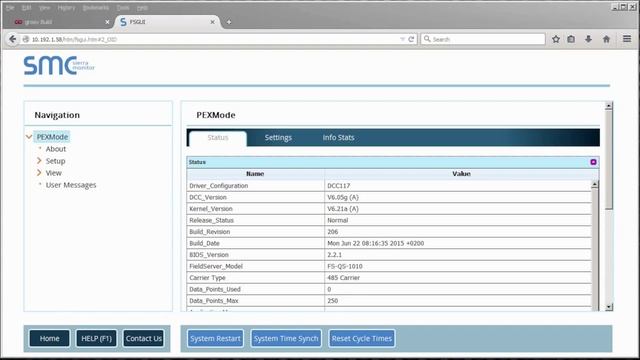Viewport: 640px width, 360px height.
Task: Open the File menu
Action: (x=10, y=8)
